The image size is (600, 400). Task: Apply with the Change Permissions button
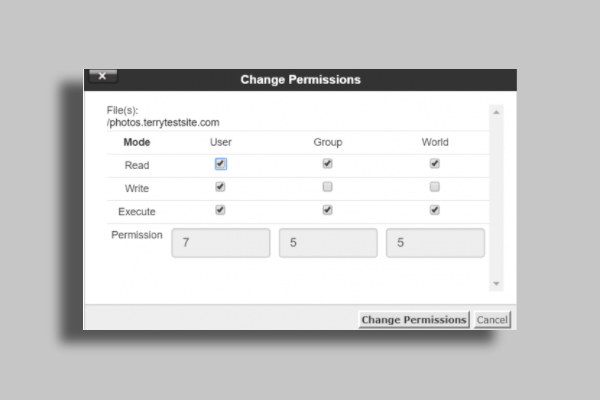tap(414, 320)
